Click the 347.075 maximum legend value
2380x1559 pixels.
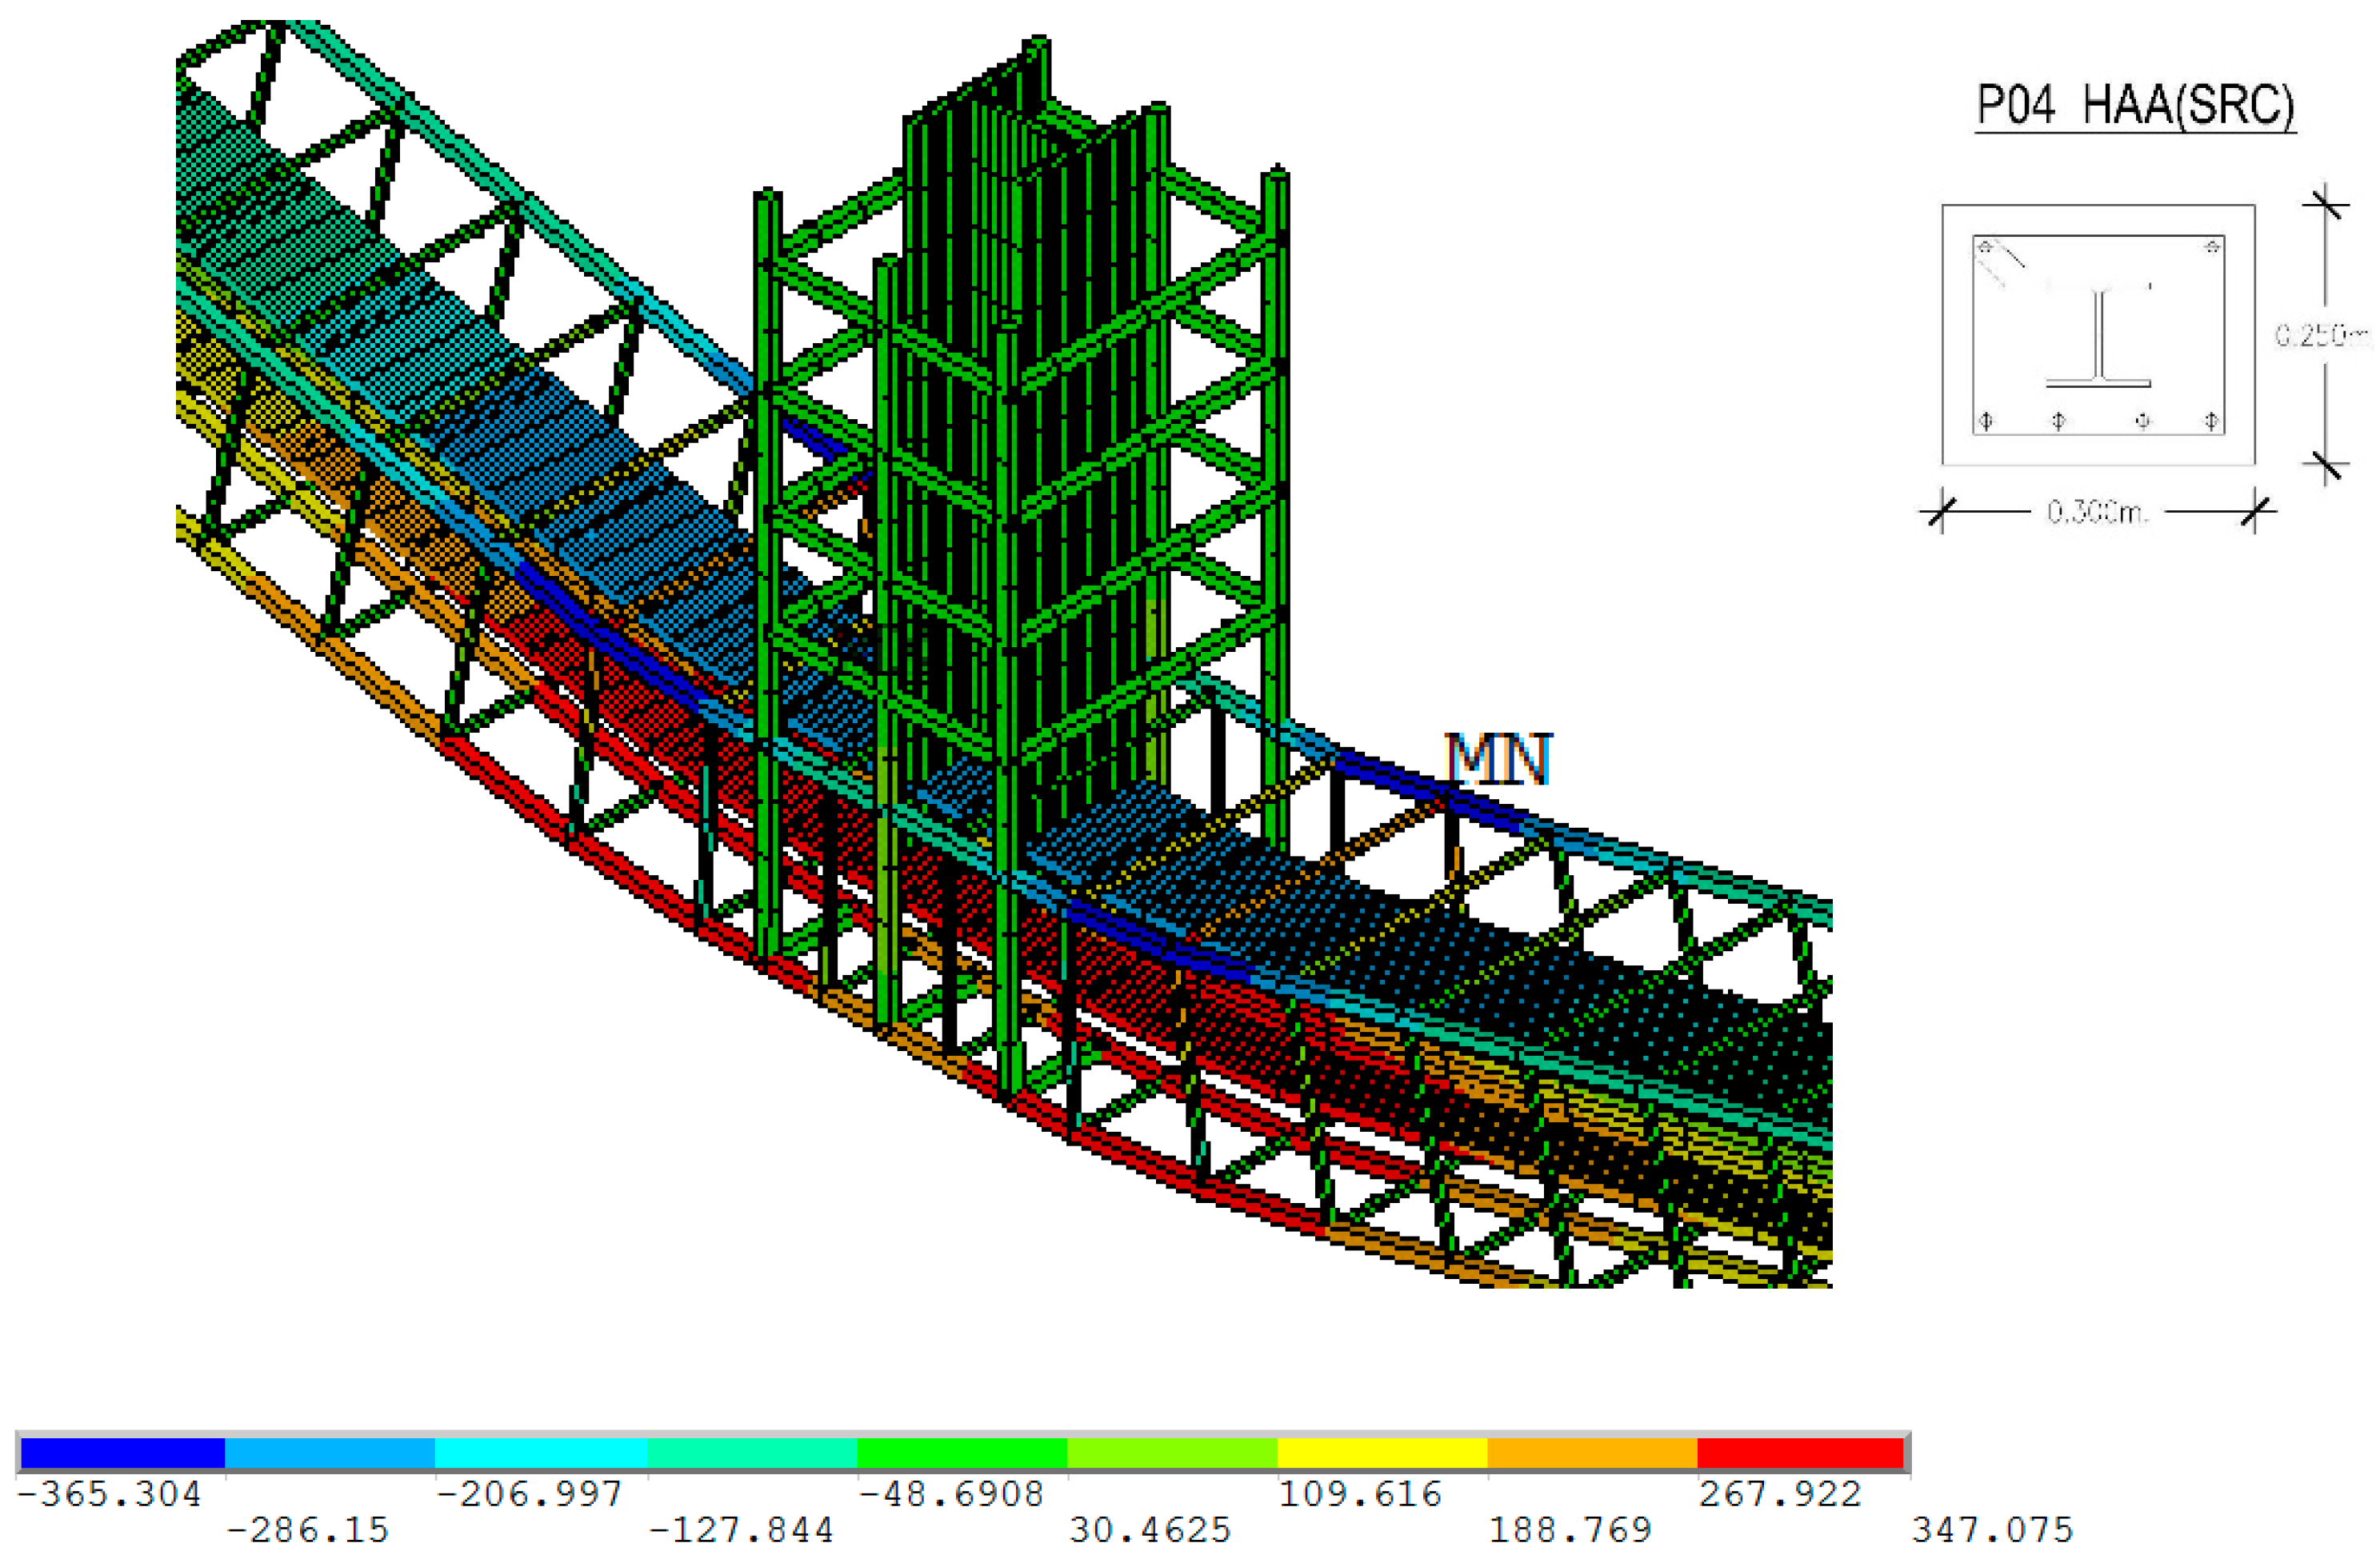[1992, 1530]
